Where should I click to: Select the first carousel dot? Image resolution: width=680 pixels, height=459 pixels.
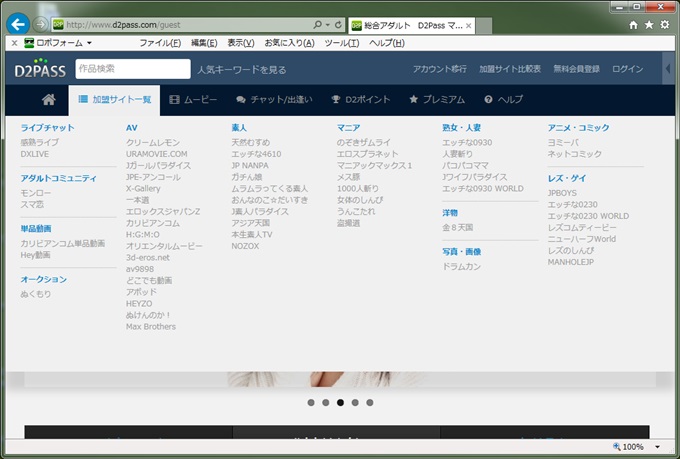point(311,403)
